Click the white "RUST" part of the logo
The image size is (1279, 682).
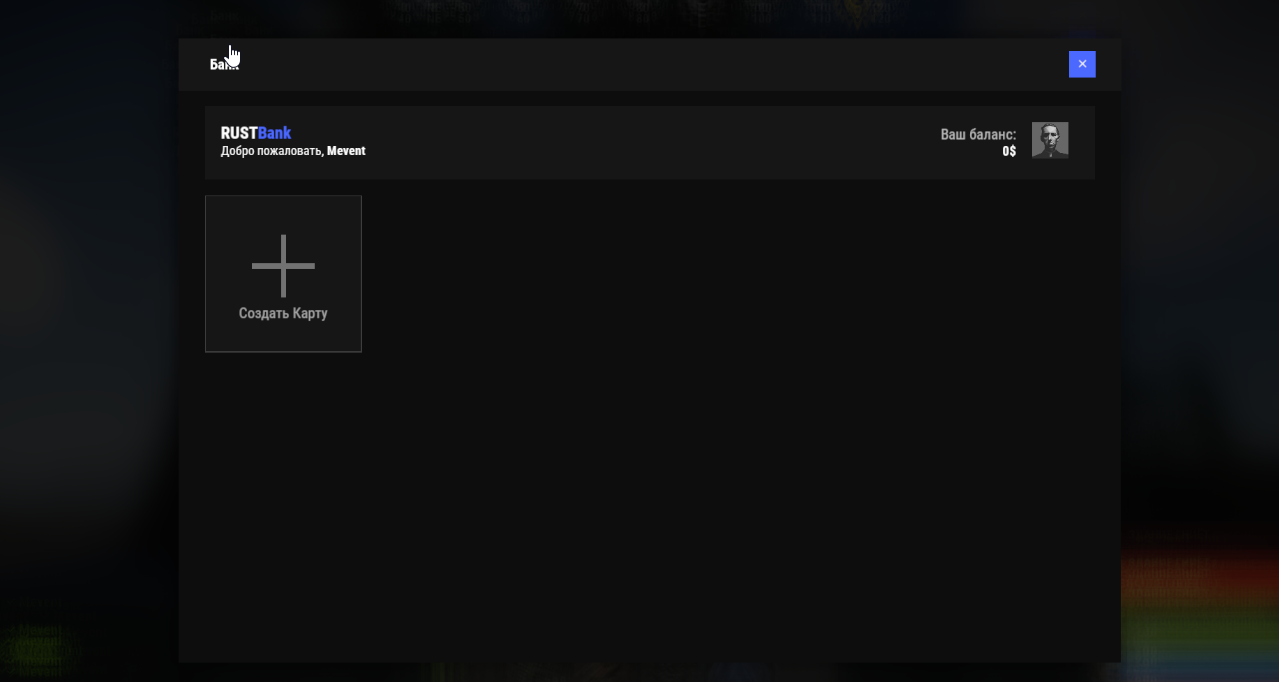pyautogui.click(x=239, y=133)
